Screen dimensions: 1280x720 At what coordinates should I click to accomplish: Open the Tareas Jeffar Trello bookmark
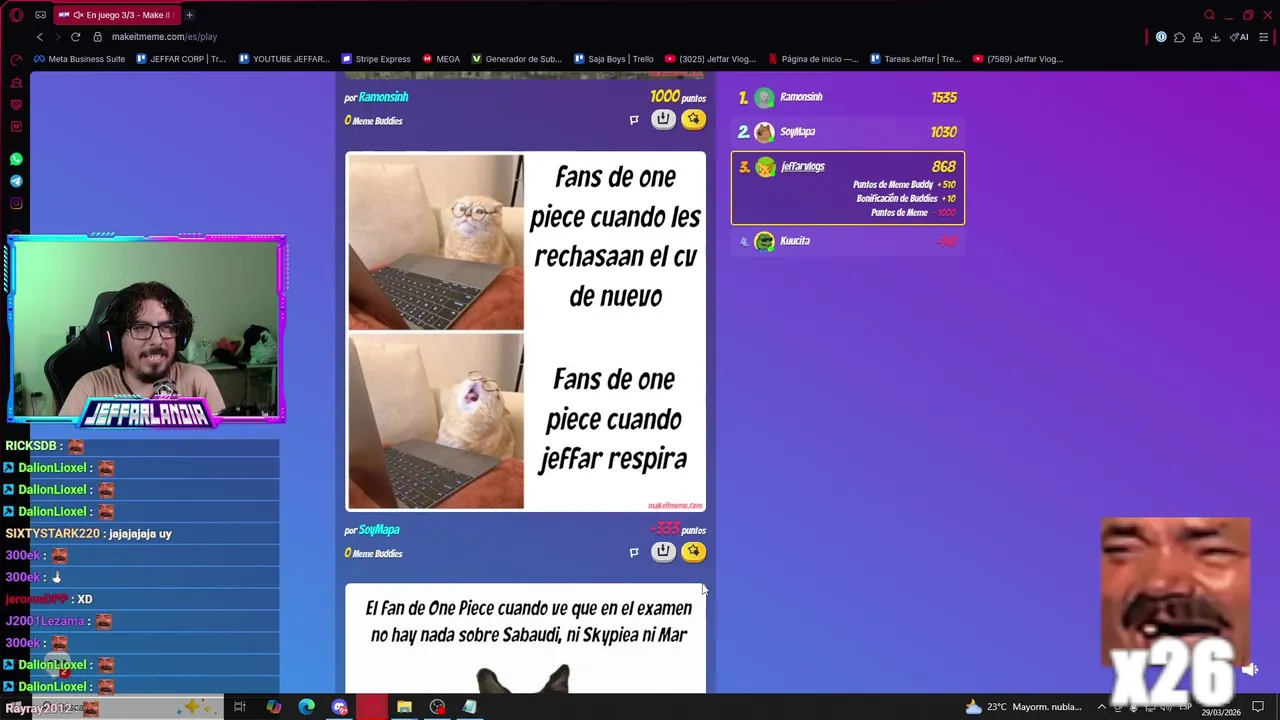click(x=915, y=59)
